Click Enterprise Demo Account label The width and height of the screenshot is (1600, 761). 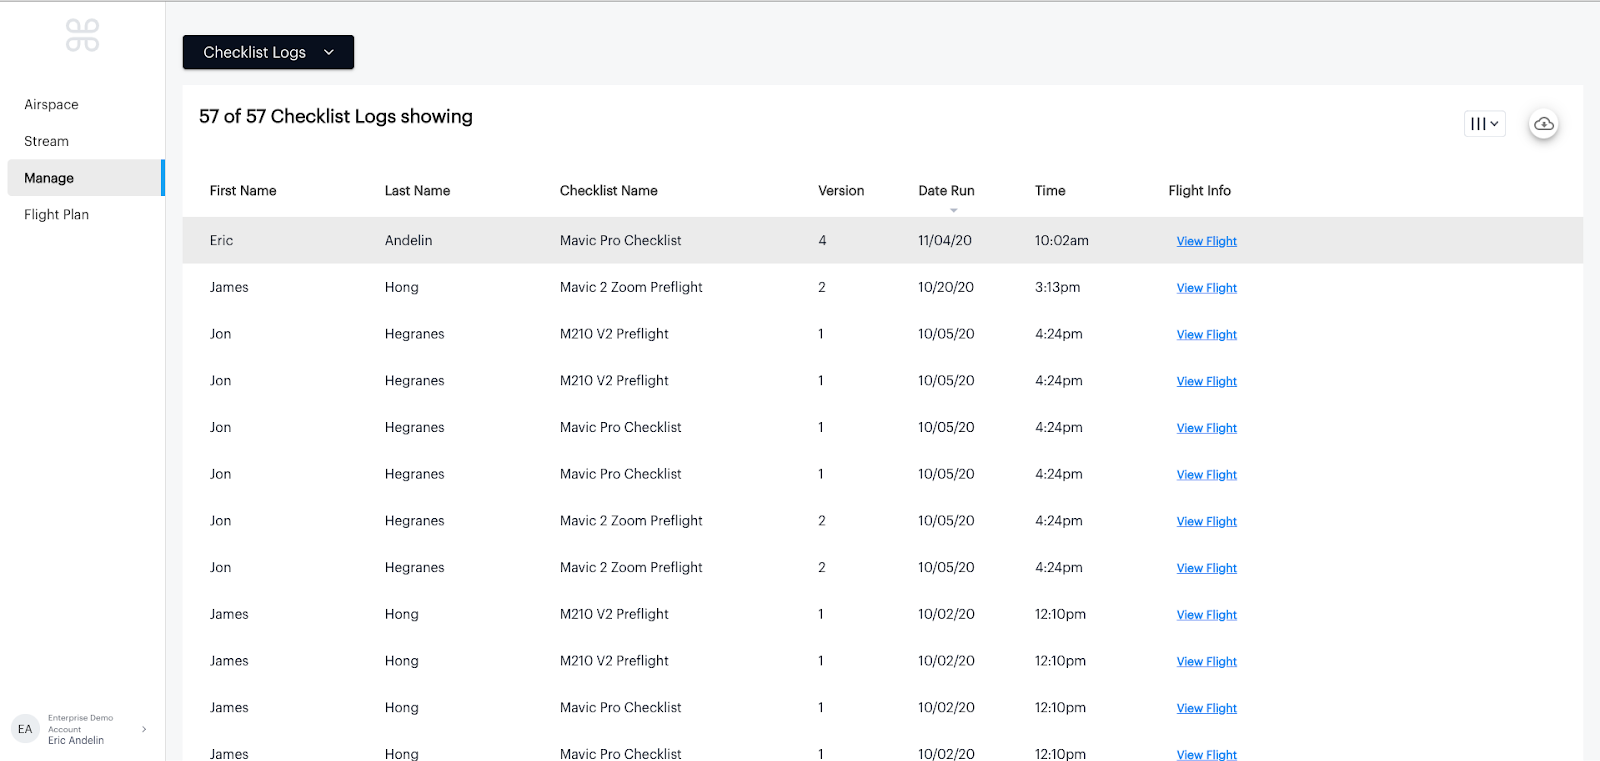(x=80, y=723)
